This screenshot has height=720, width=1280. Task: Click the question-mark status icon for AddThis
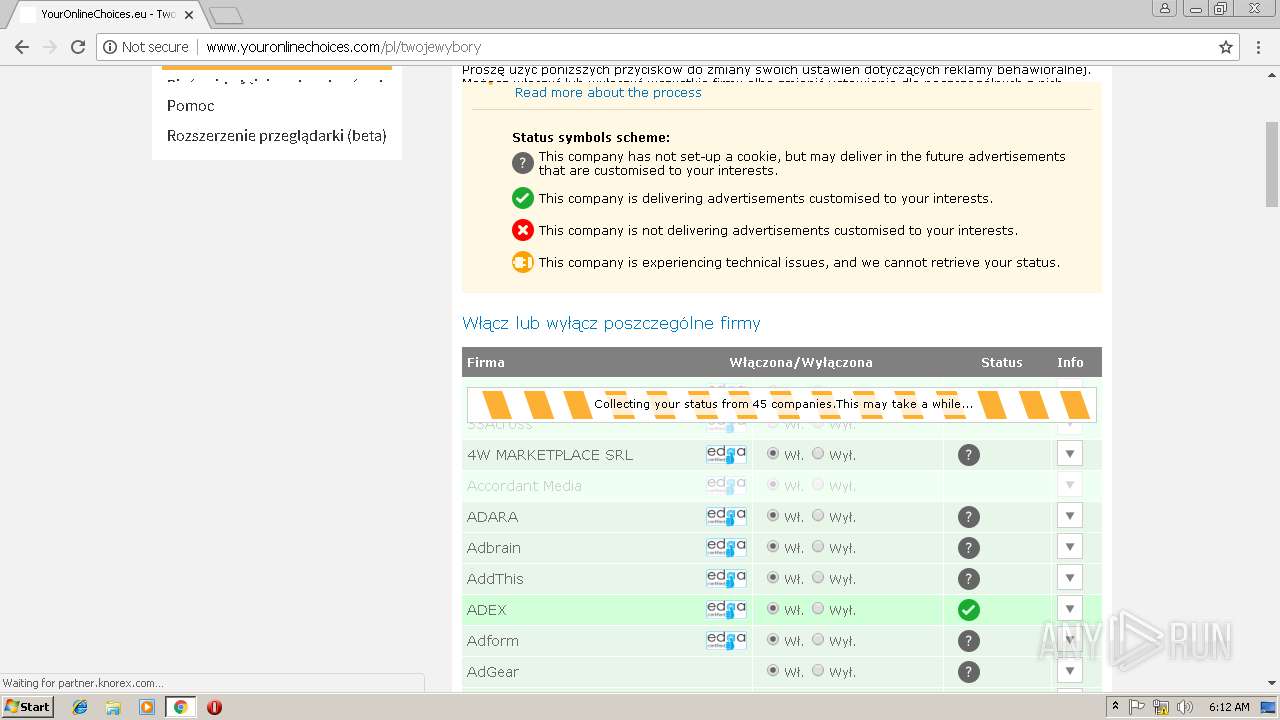[968, 579]
